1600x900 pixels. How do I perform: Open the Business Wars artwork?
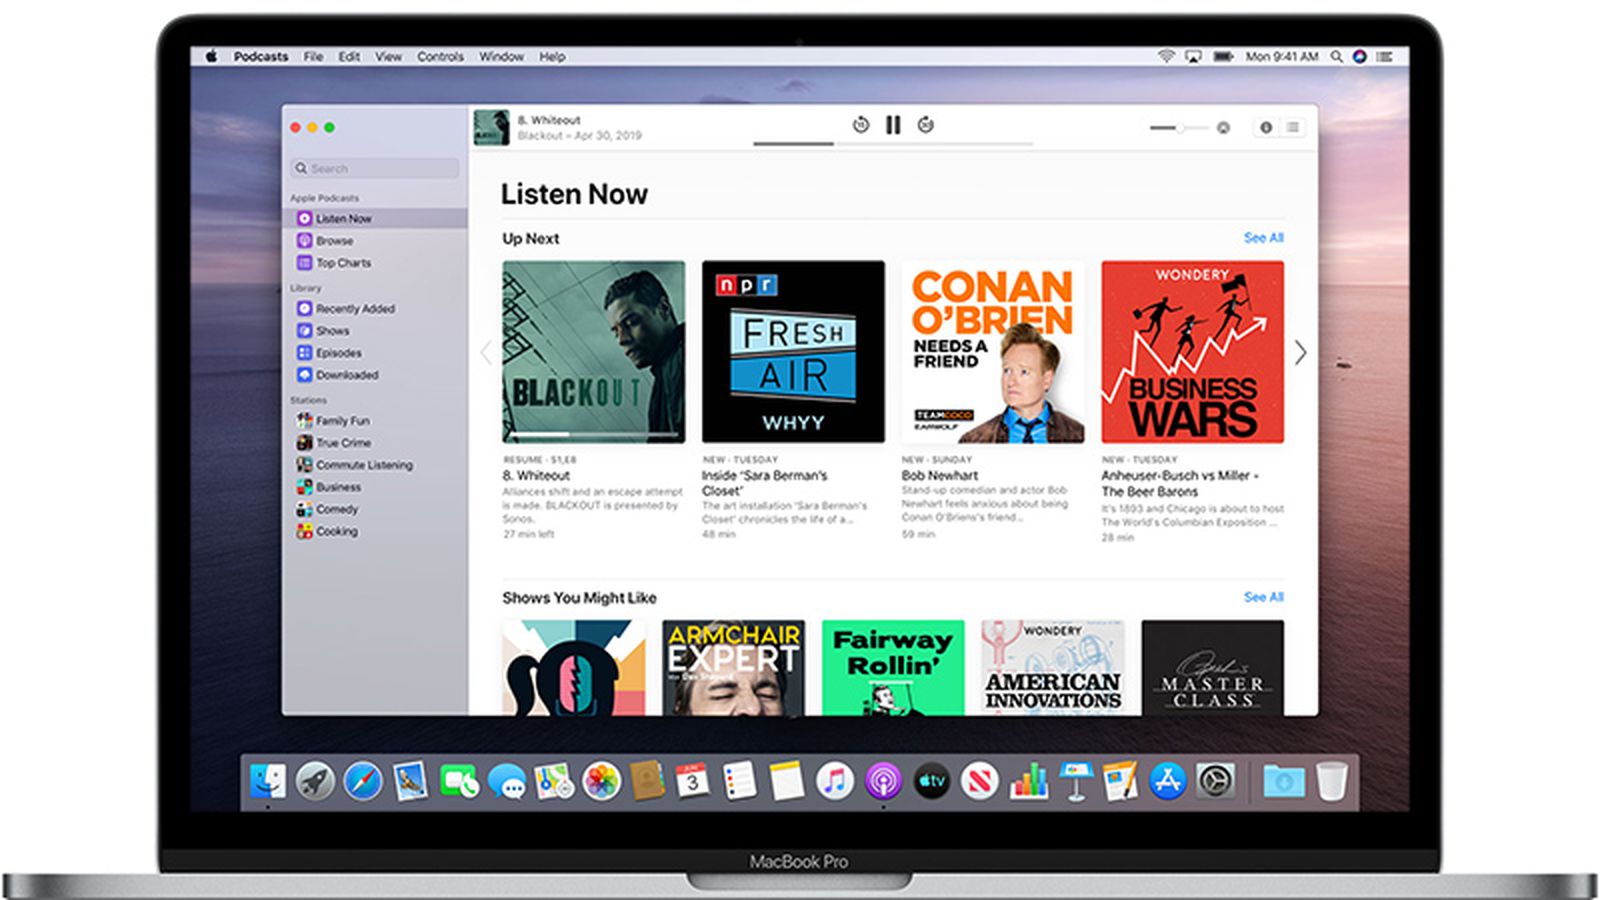(1192, 352)
